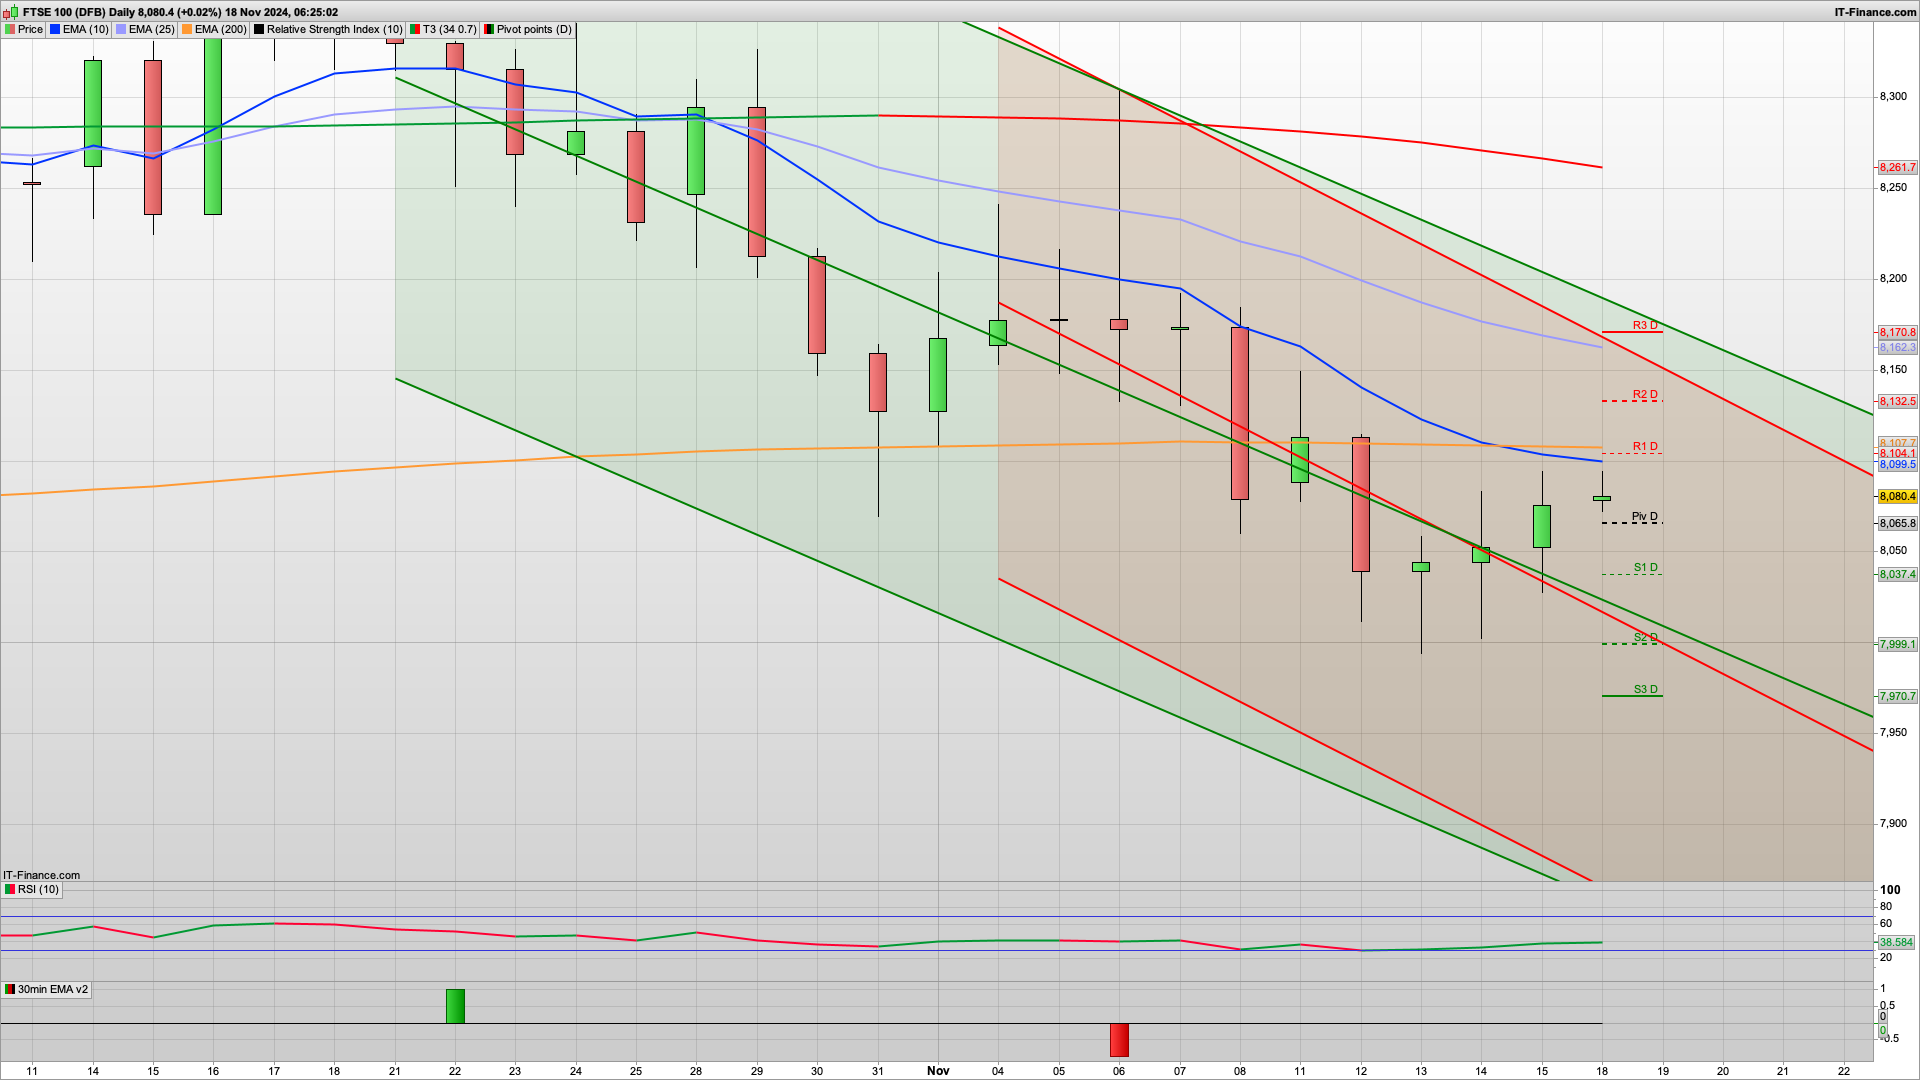The width and height of the screenshot is (1920, 1080).
Task: Click the 30min EMA v2 panel icon
Action: point(10,989)
